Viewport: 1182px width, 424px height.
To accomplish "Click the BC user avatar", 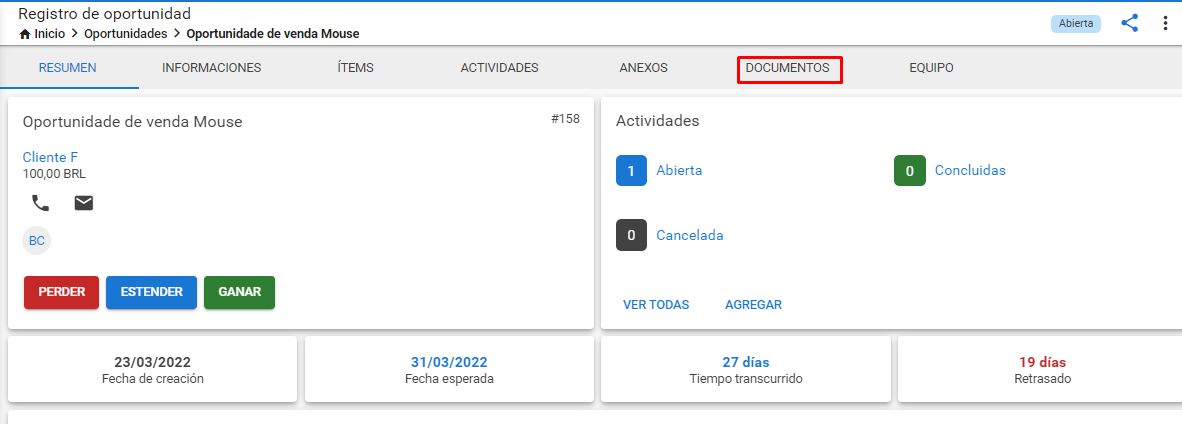I will coord(37,241).
